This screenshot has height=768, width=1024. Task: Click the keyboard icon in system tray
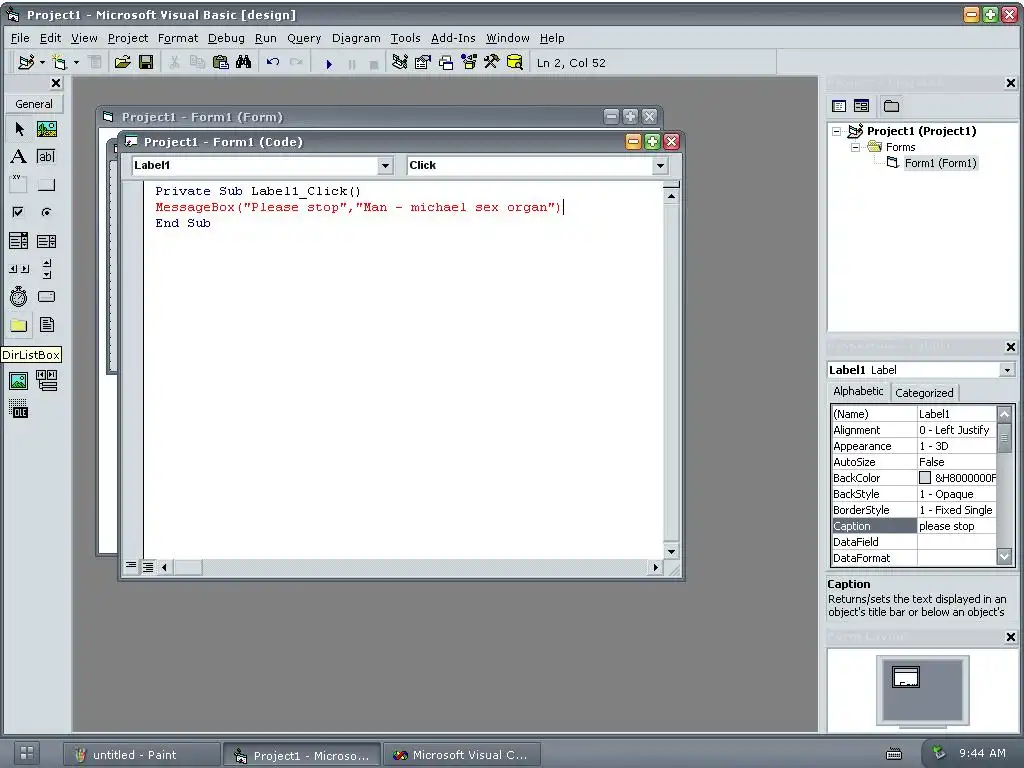point(894,754)
